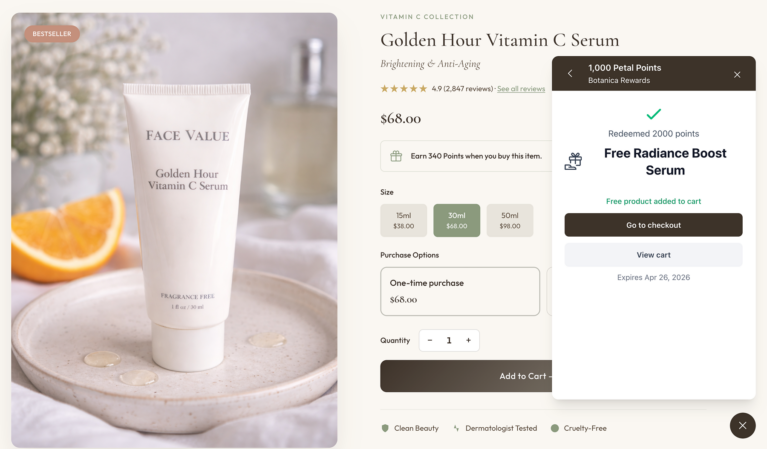Click the Add to Cart button
Screen dimensions: 767x449
pyautogui.click(x=466, y=376)
